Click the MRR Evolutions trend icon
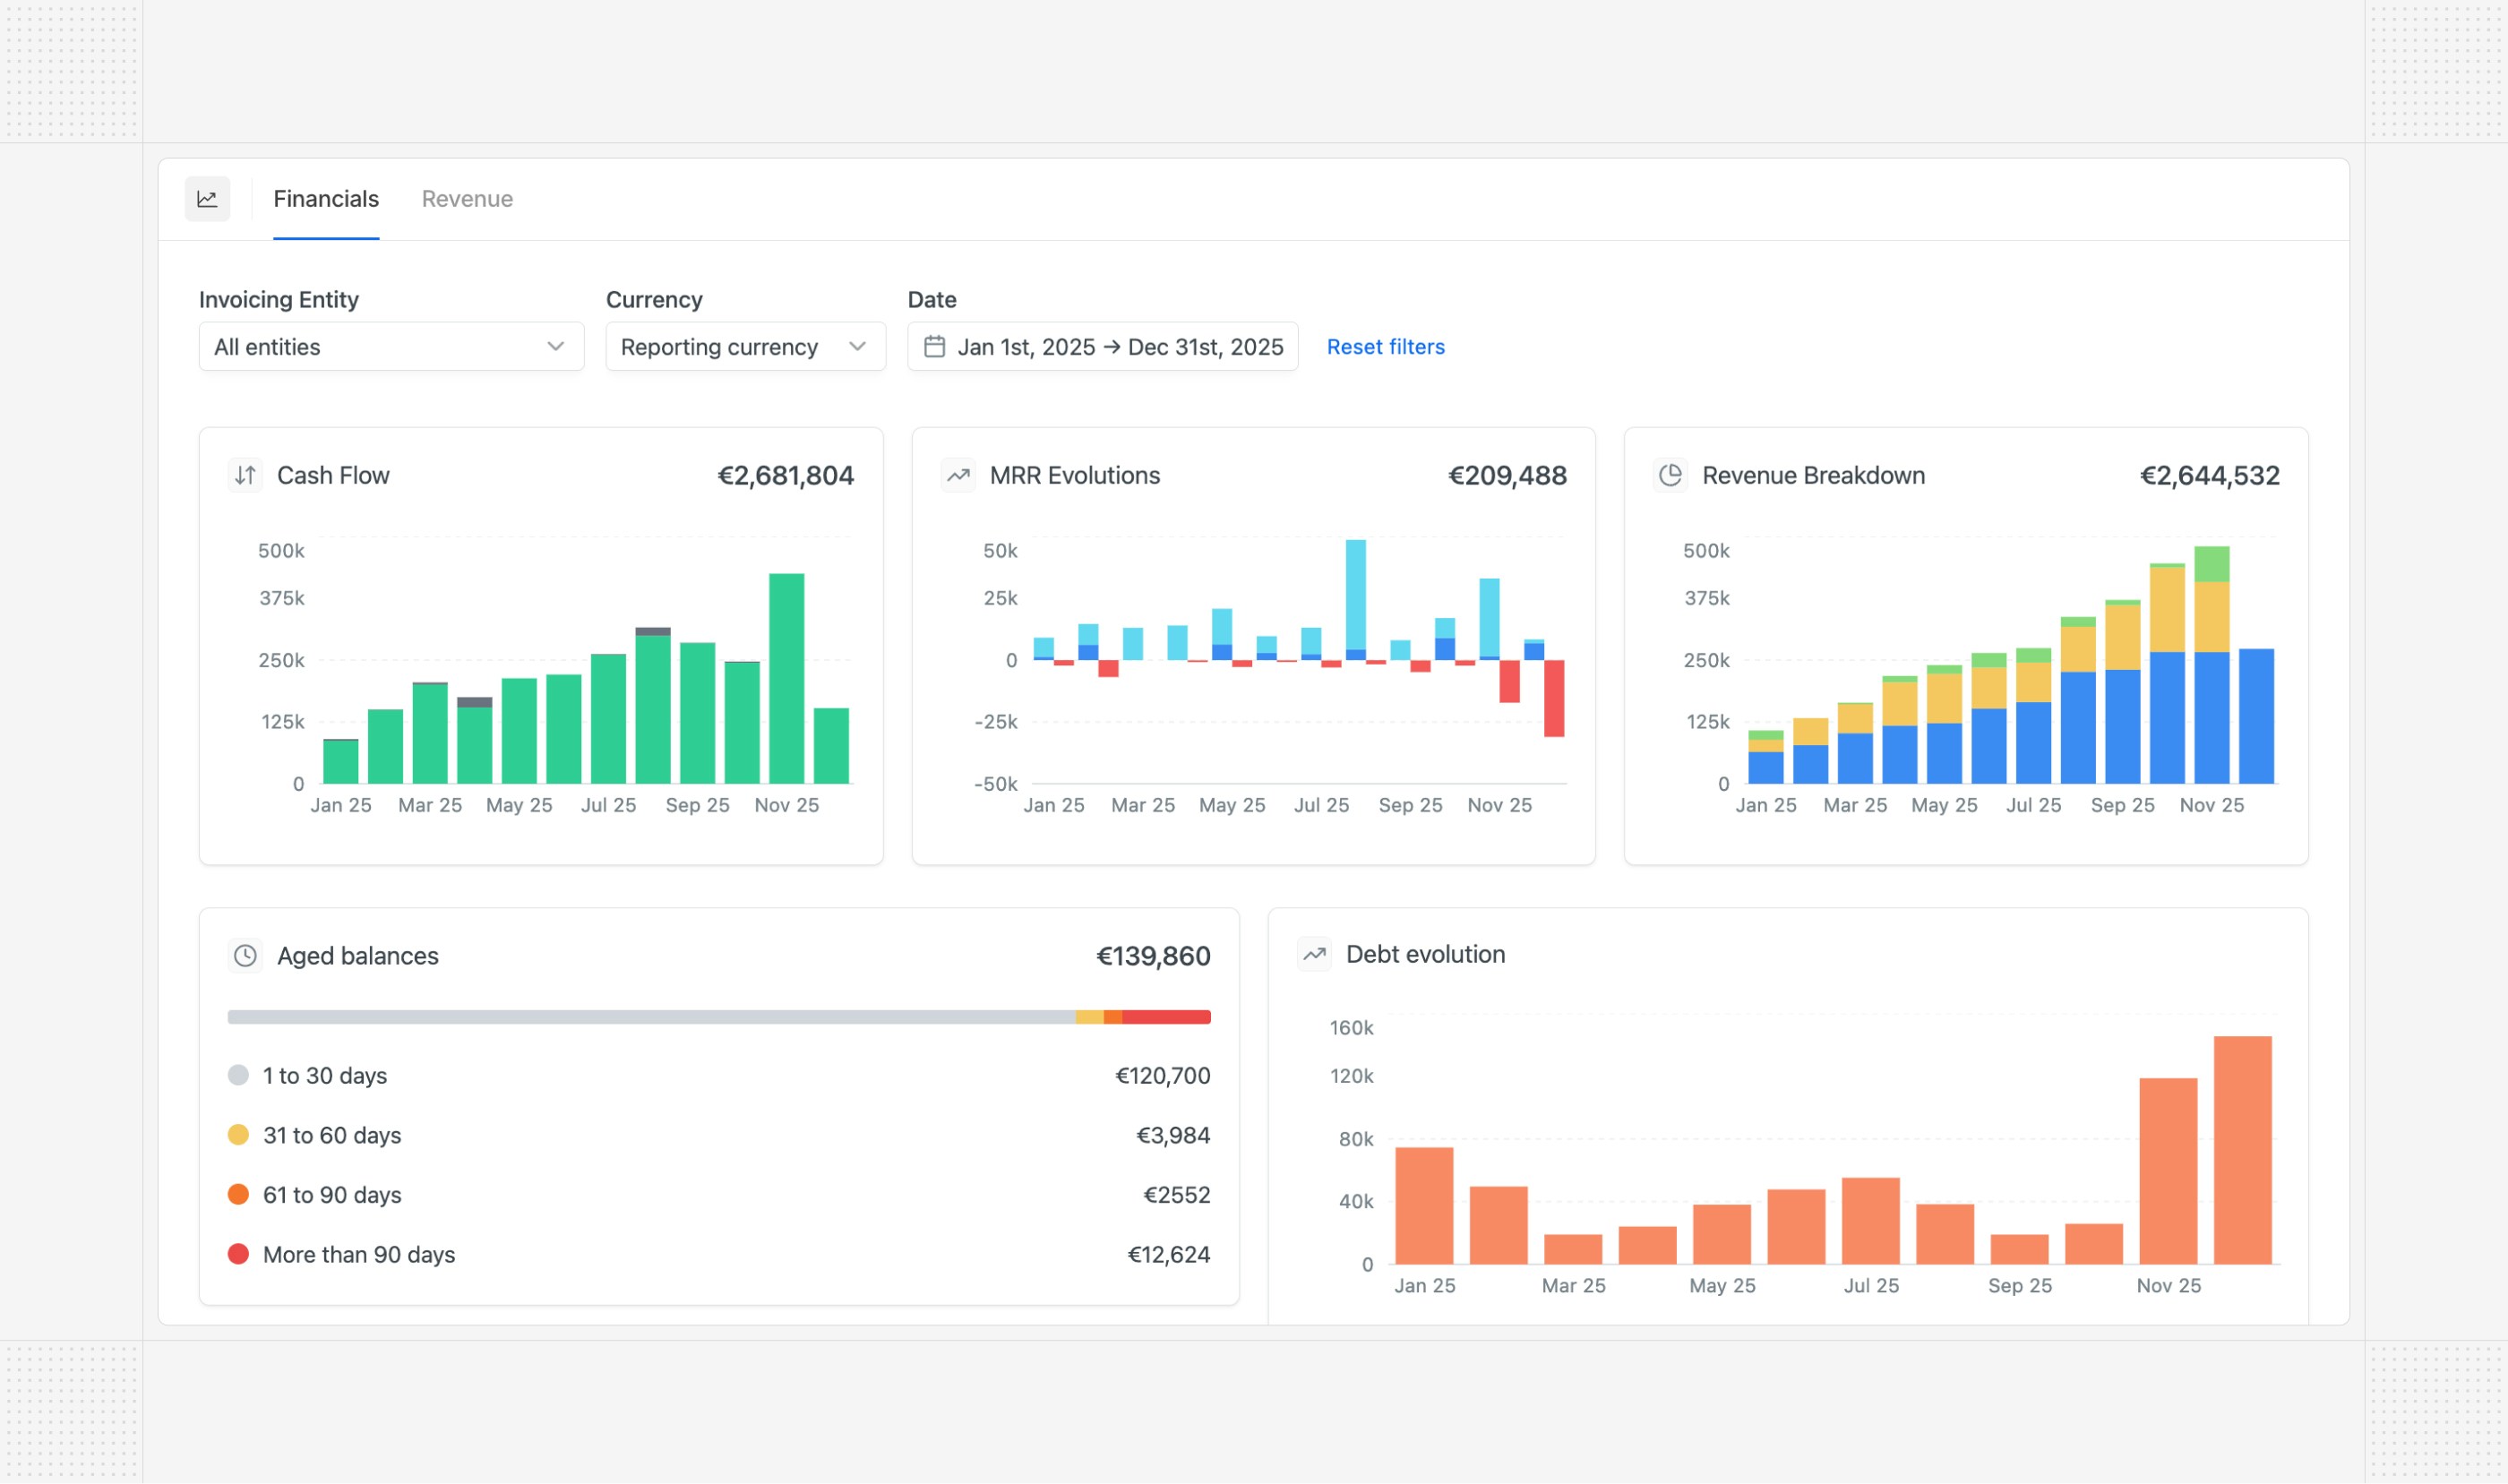This screenshot has width=2508, height=1484. pyautogui.click(x=958, y=475)
